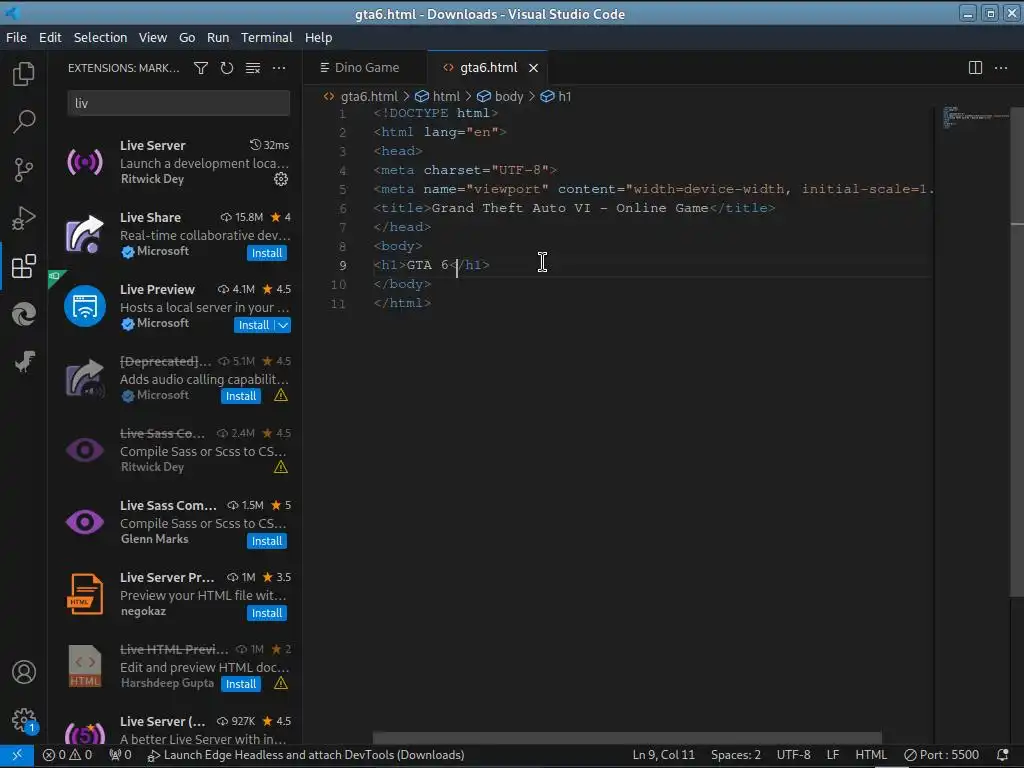This screenshot has height=768, width=1024.
Task: Select HTML language mode in status bar
Action: pos(871,755)
